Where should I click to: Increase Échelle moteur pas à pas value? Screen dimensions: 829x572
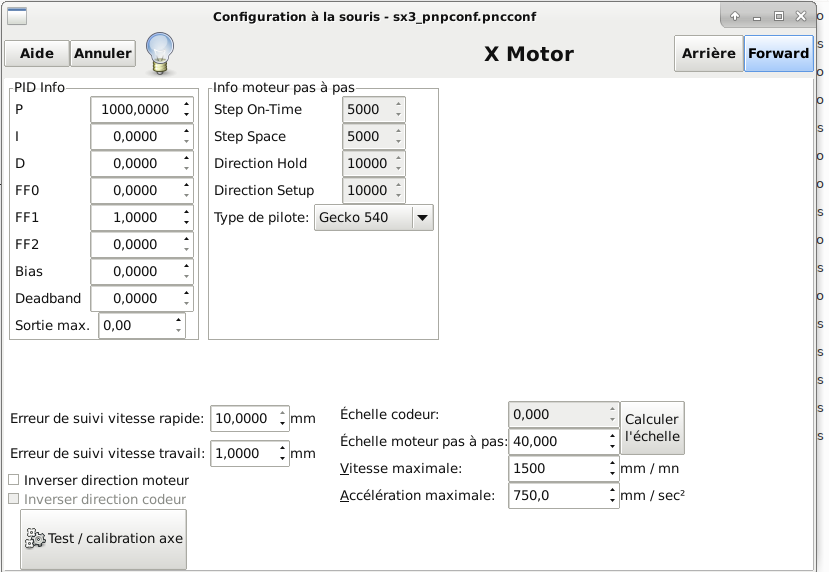tap(612, 436)
